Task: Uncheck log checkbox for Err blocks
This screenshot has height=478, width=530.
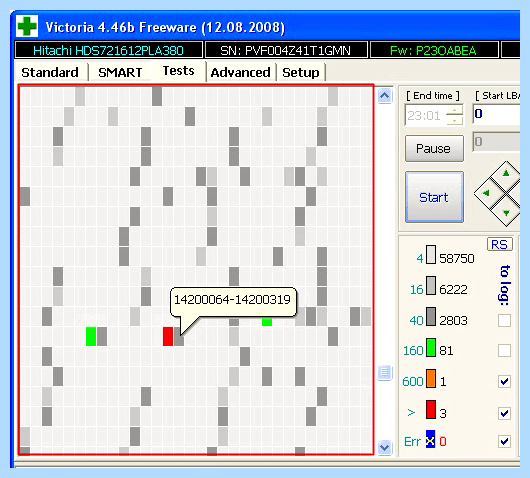Action: click(504, 441)
